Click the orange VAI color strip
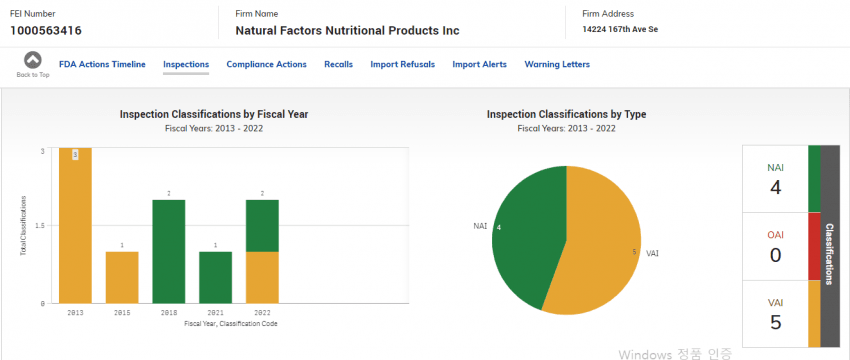Screen dimensions: 850x360 point(814,313)
